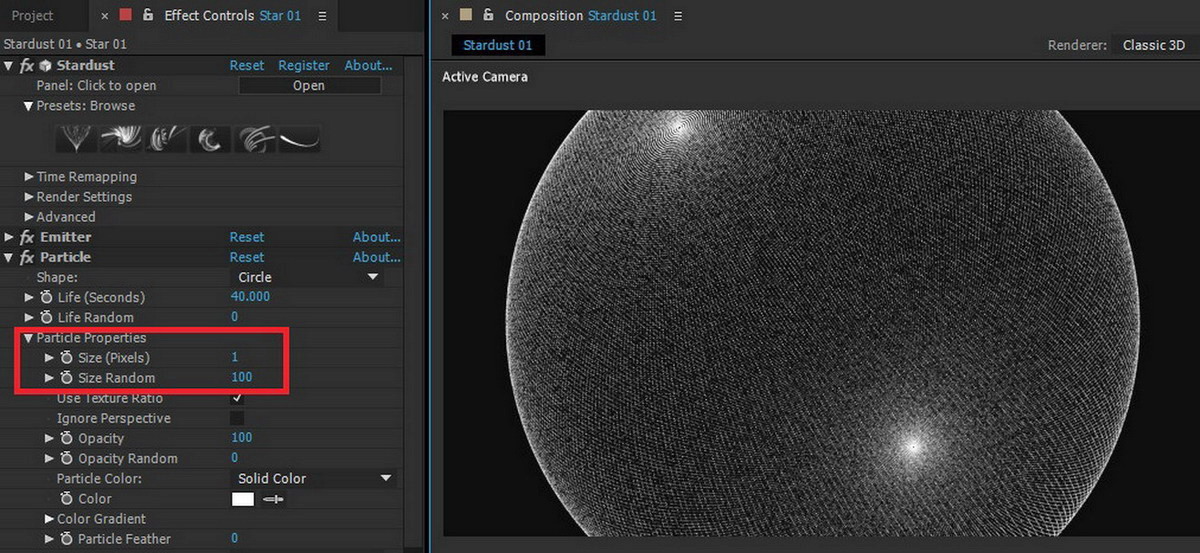The image size is (1200, 553).
Task: Pick a color with the eyedropper icon
Action: point(273,499)
